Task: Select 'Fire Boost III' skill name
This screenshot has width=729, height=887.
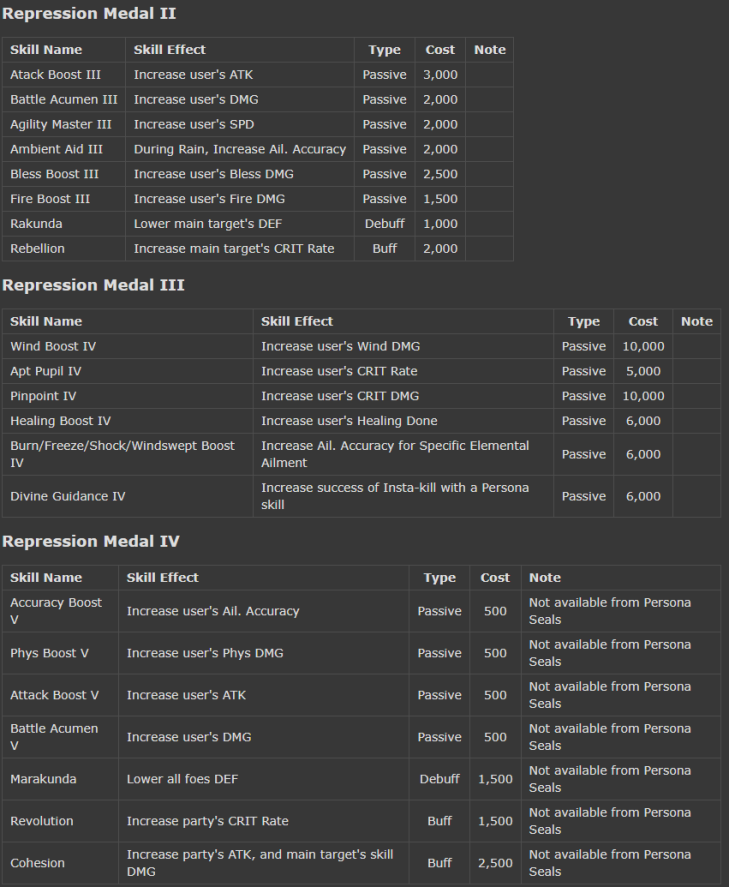Action: 50,199
